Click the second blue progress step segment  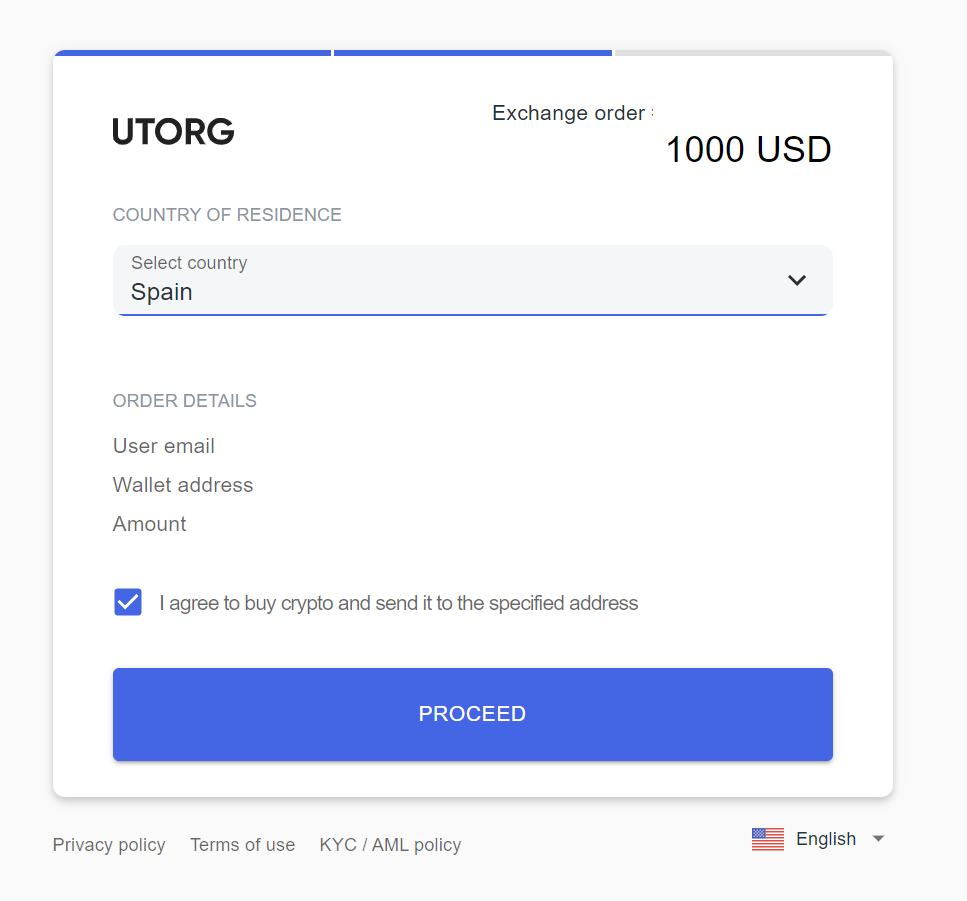pos(472,53)
